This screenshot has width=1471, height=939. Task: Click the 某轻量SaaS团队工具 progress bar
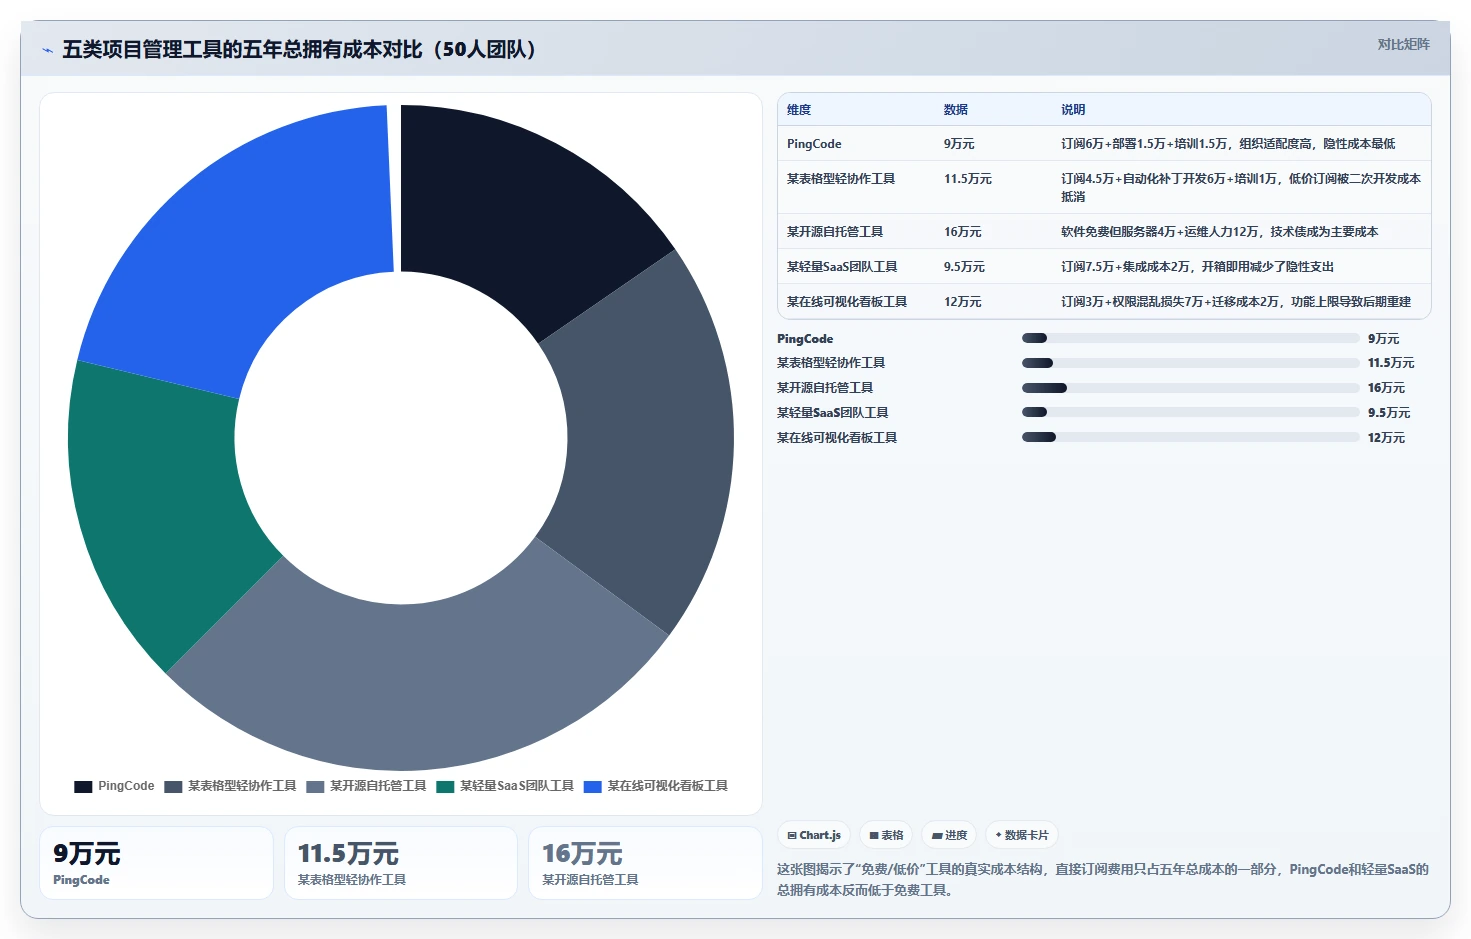[x=1190, y=412]
